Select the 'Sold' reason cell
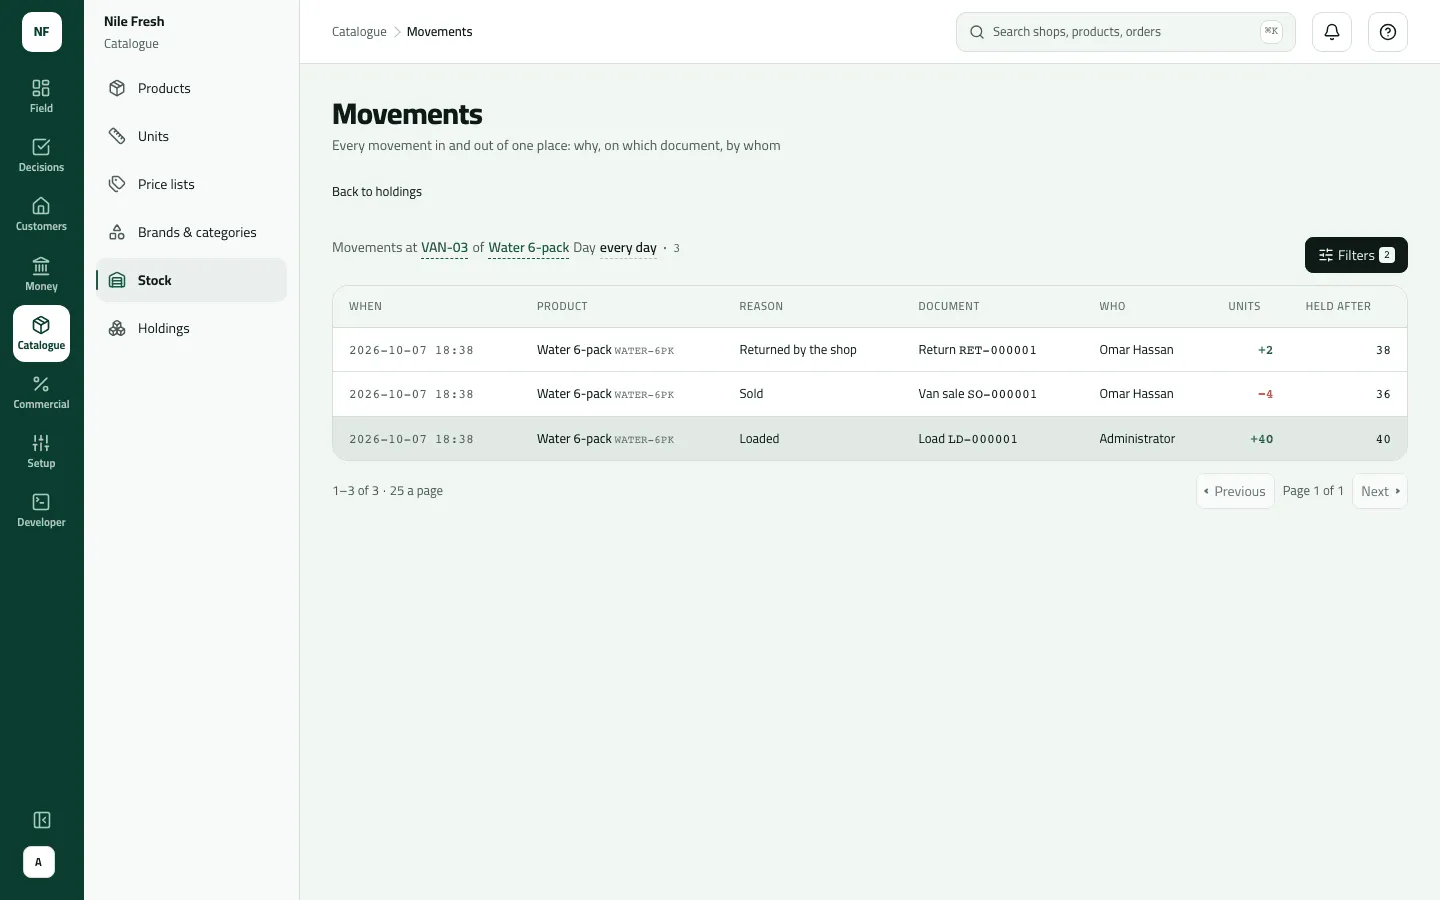This screenshot has height=900, width=1440. pyautogui.click(x=751, y=394)
